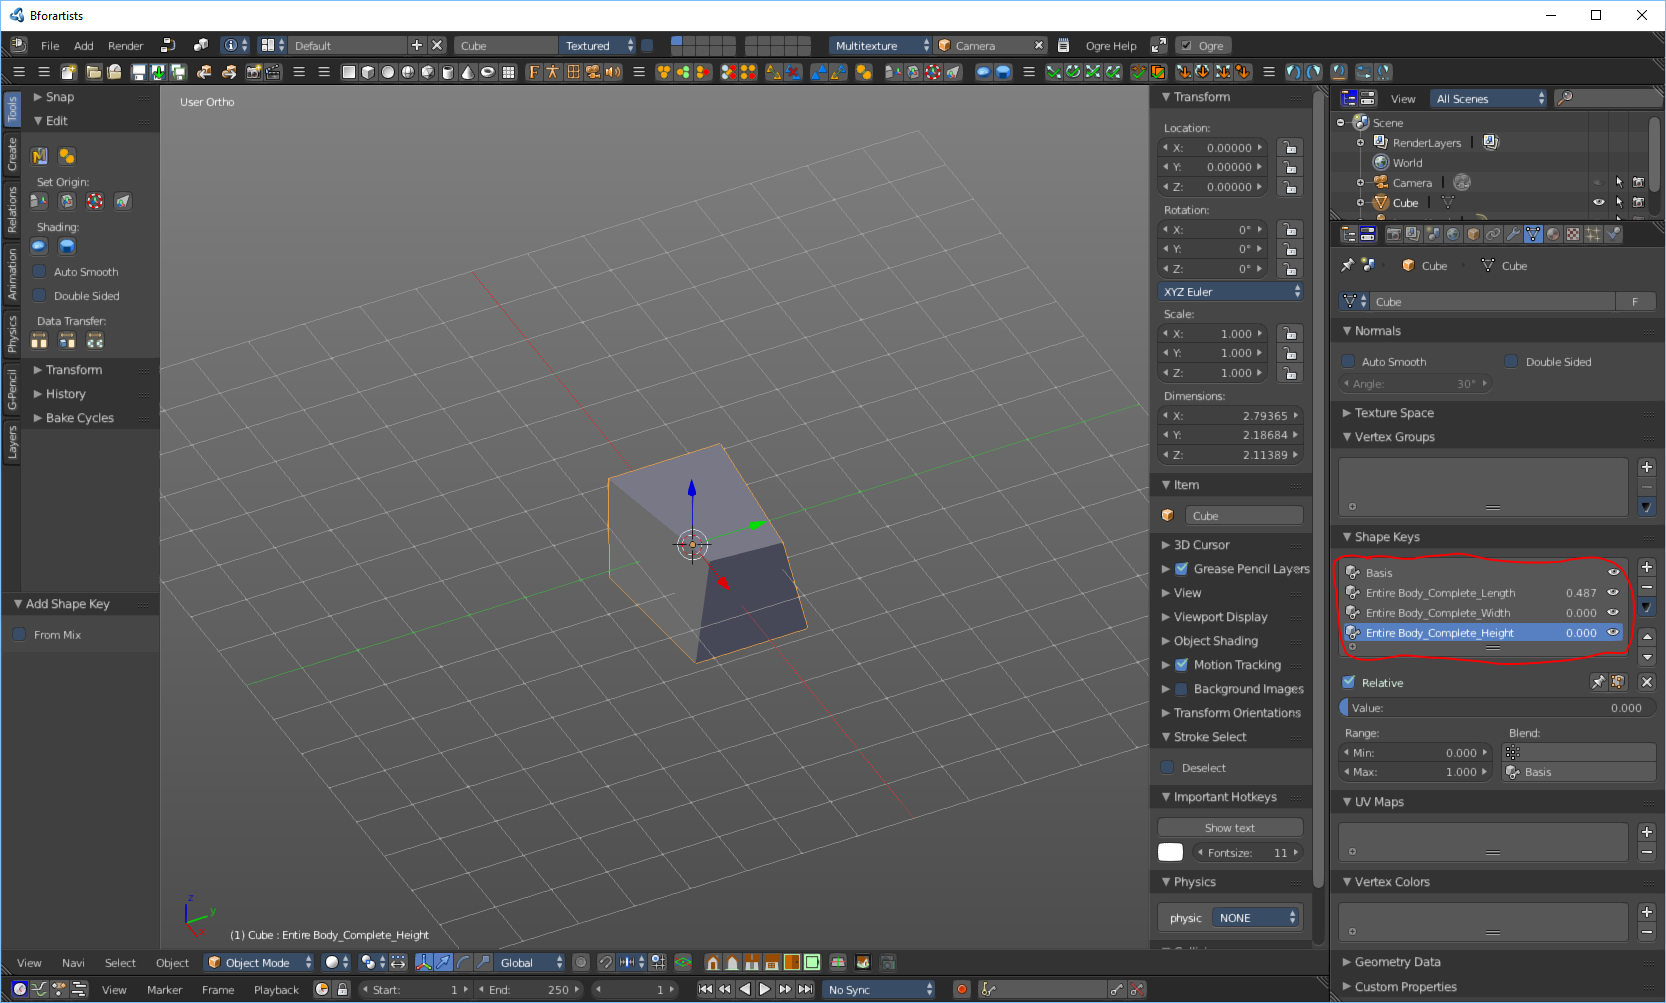Click the Smooth shading icon

click(39, 247)
